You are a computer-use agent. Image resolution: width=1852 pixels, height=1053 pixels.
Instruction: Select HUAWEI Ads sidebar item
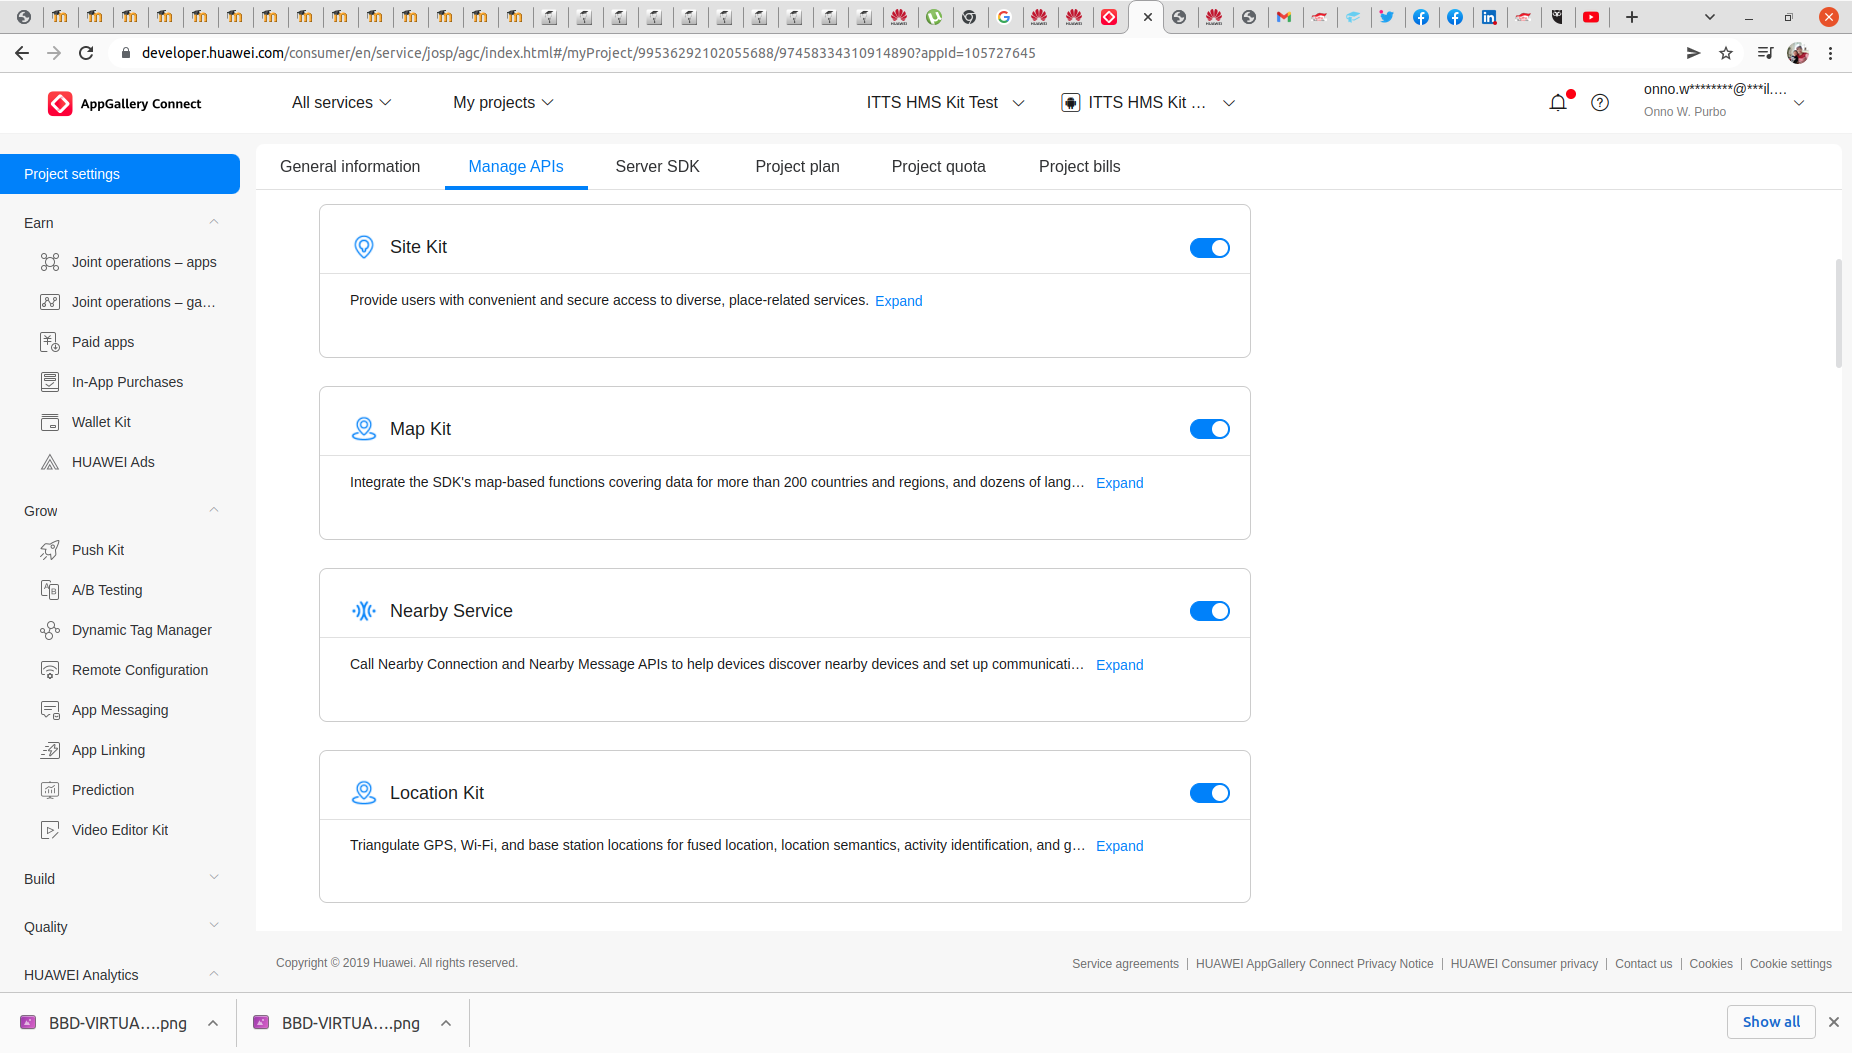click(x=113, y=462)
